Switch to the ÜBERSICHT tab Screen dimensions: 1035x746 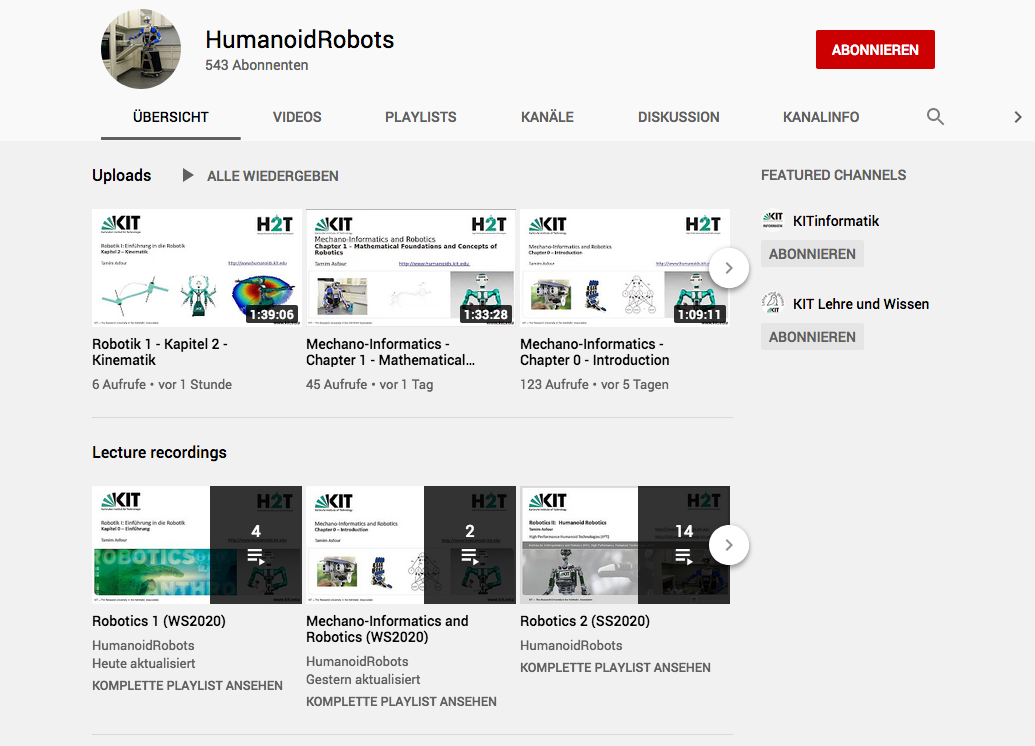pyautogui.click(x=170, y=117)
